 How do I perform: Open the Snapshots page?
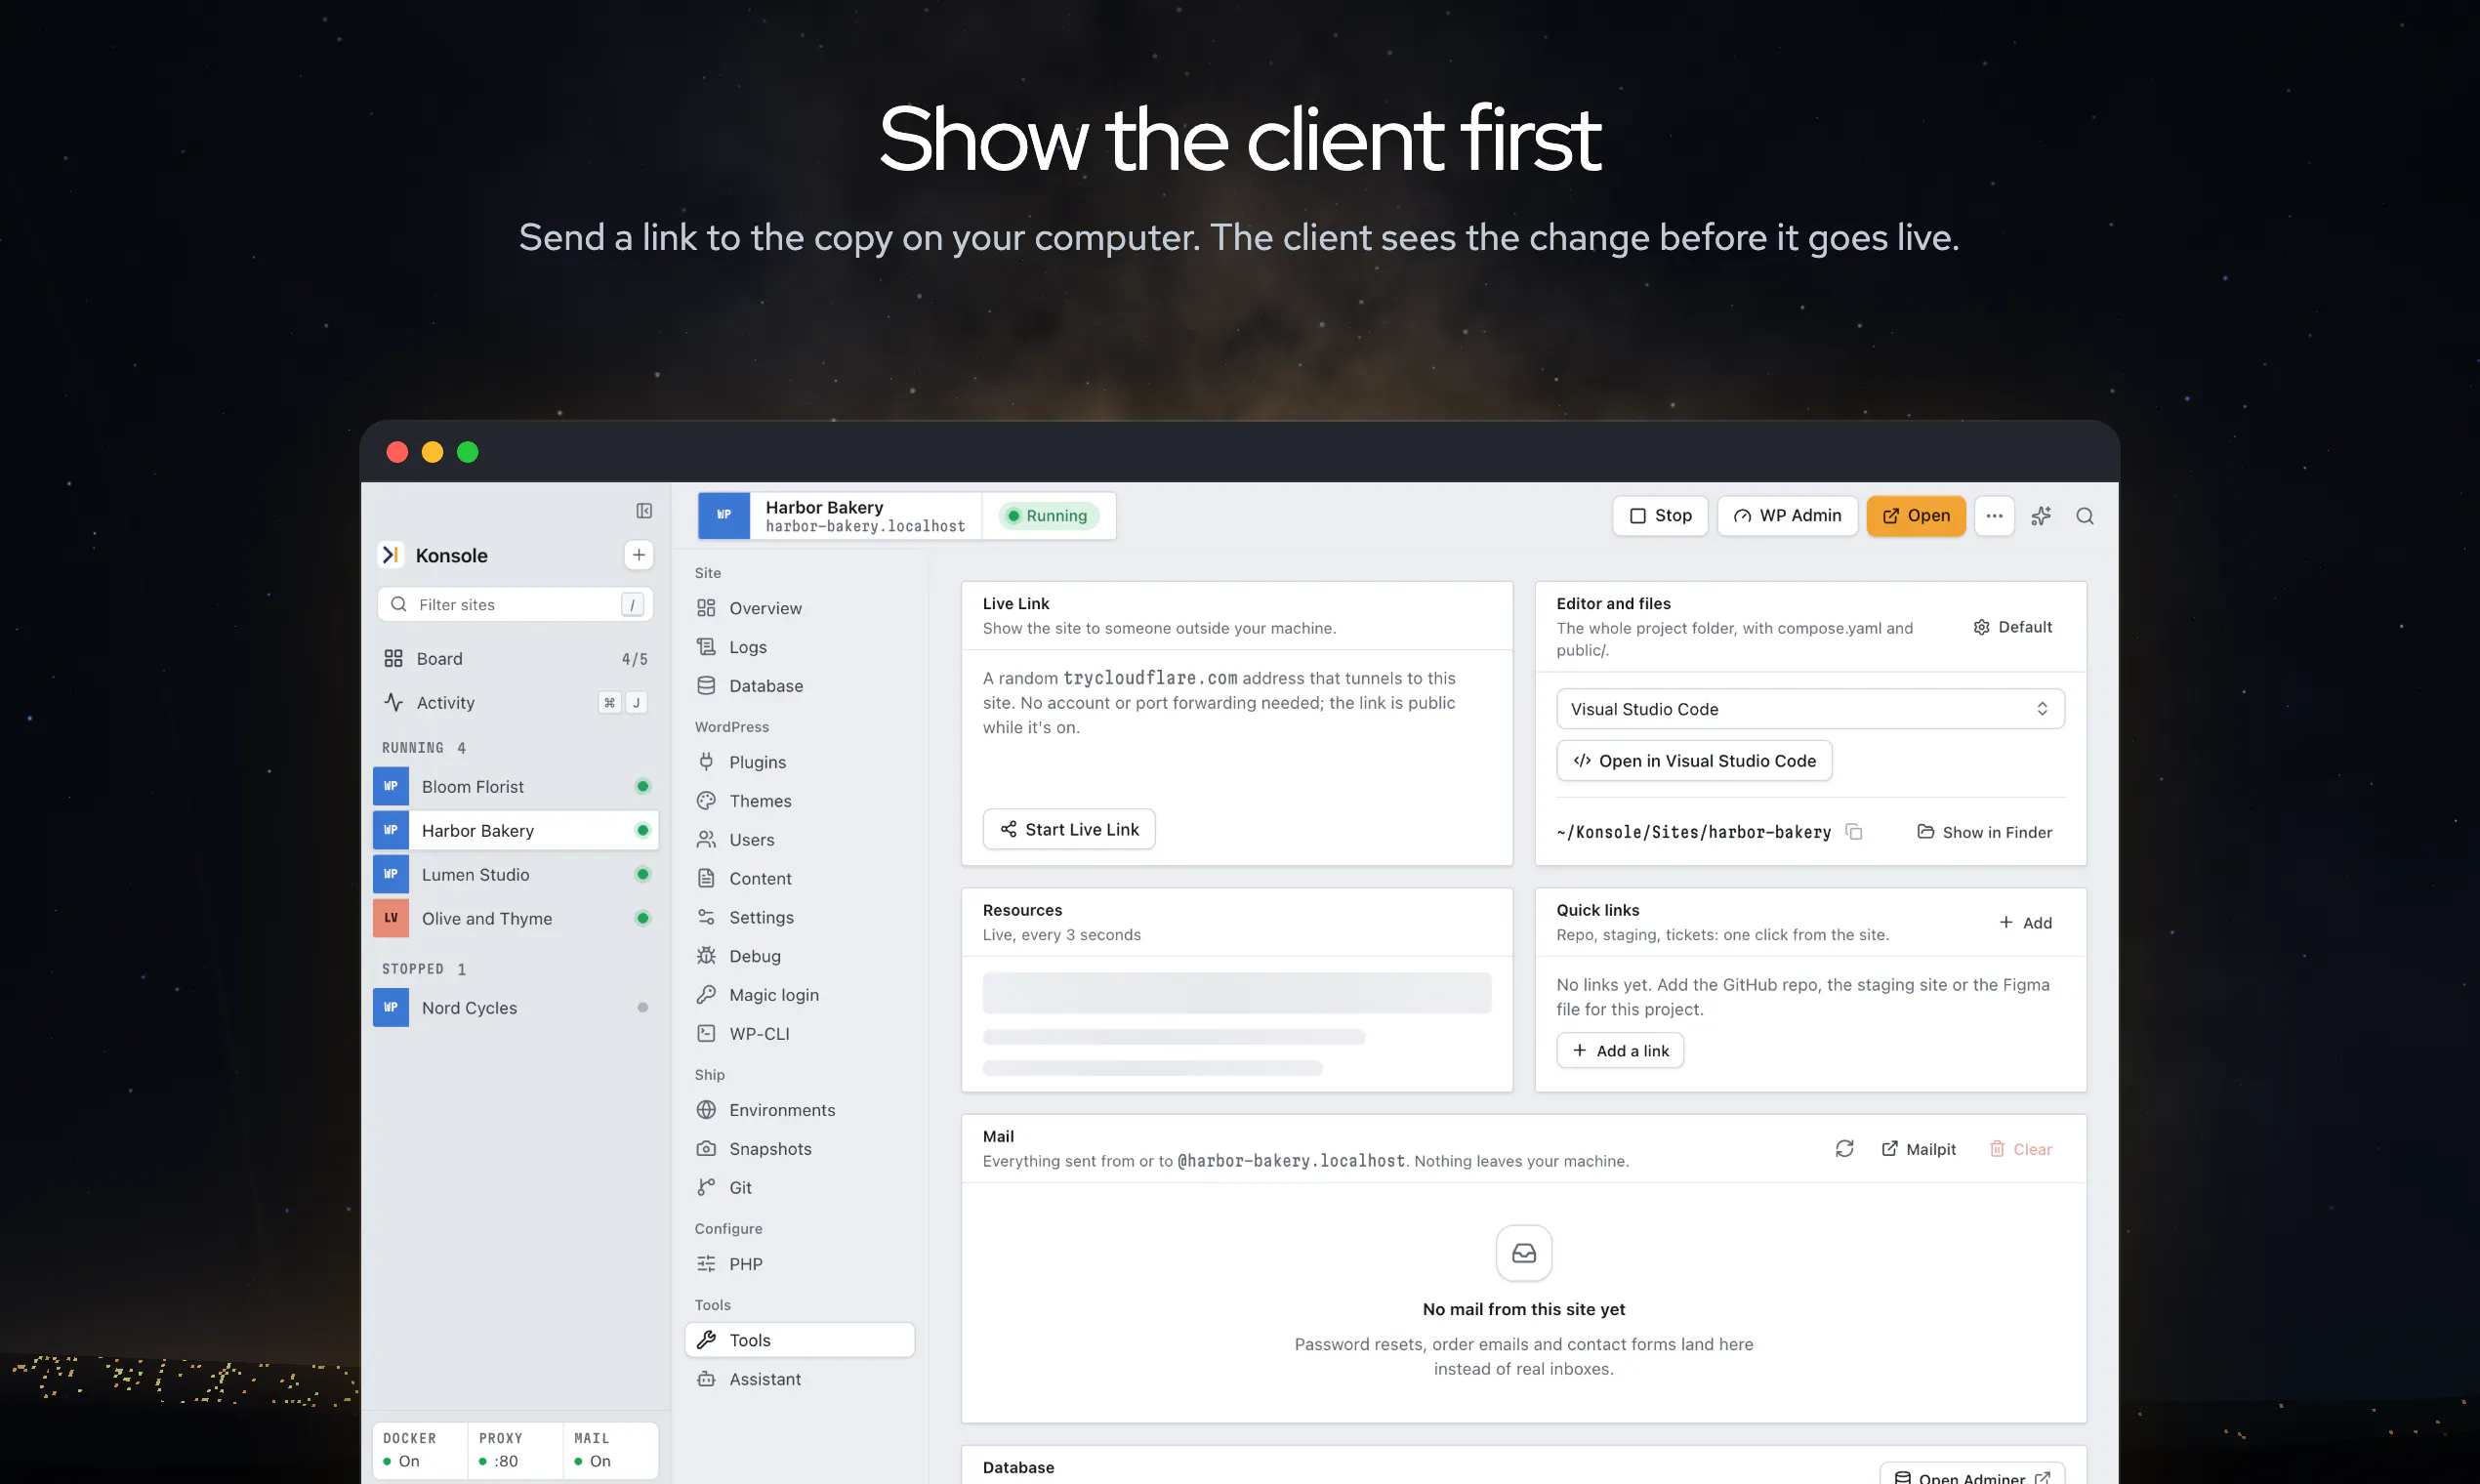pyautogui.click(x=799, y=1149)
